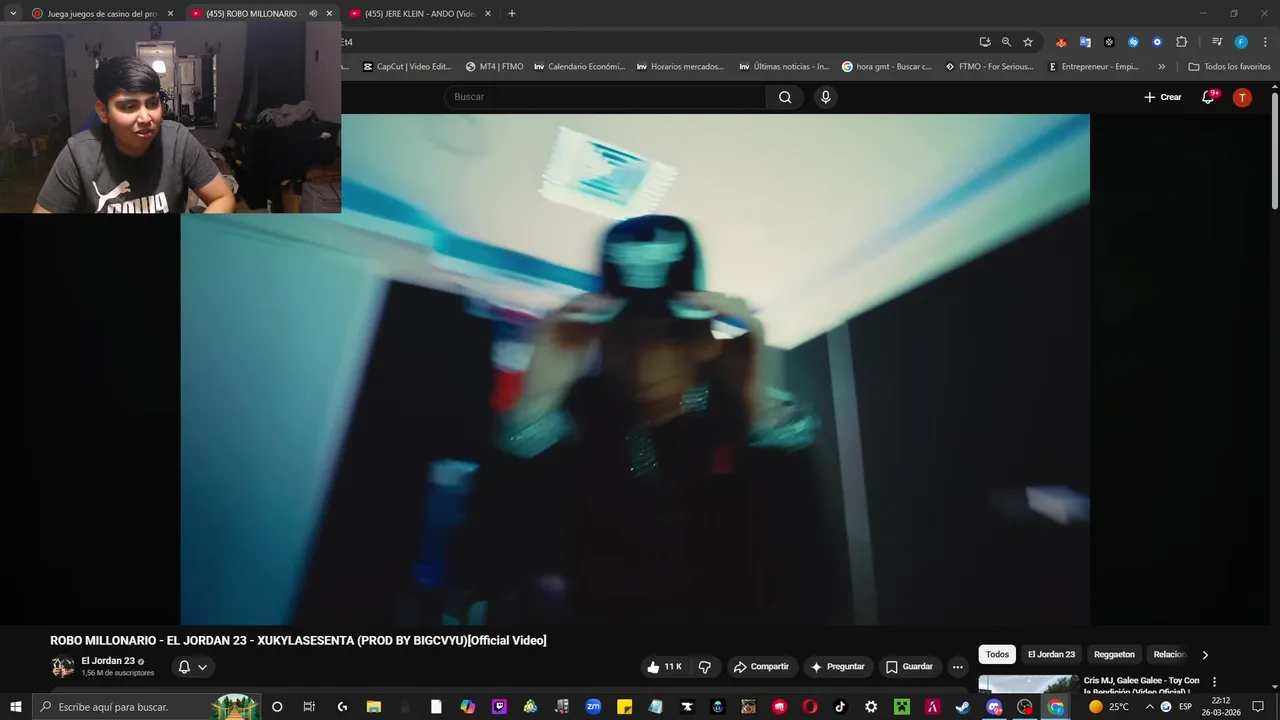Click the Google Translate extension icon
The image size is (1280, 720).
(1085, 42)
